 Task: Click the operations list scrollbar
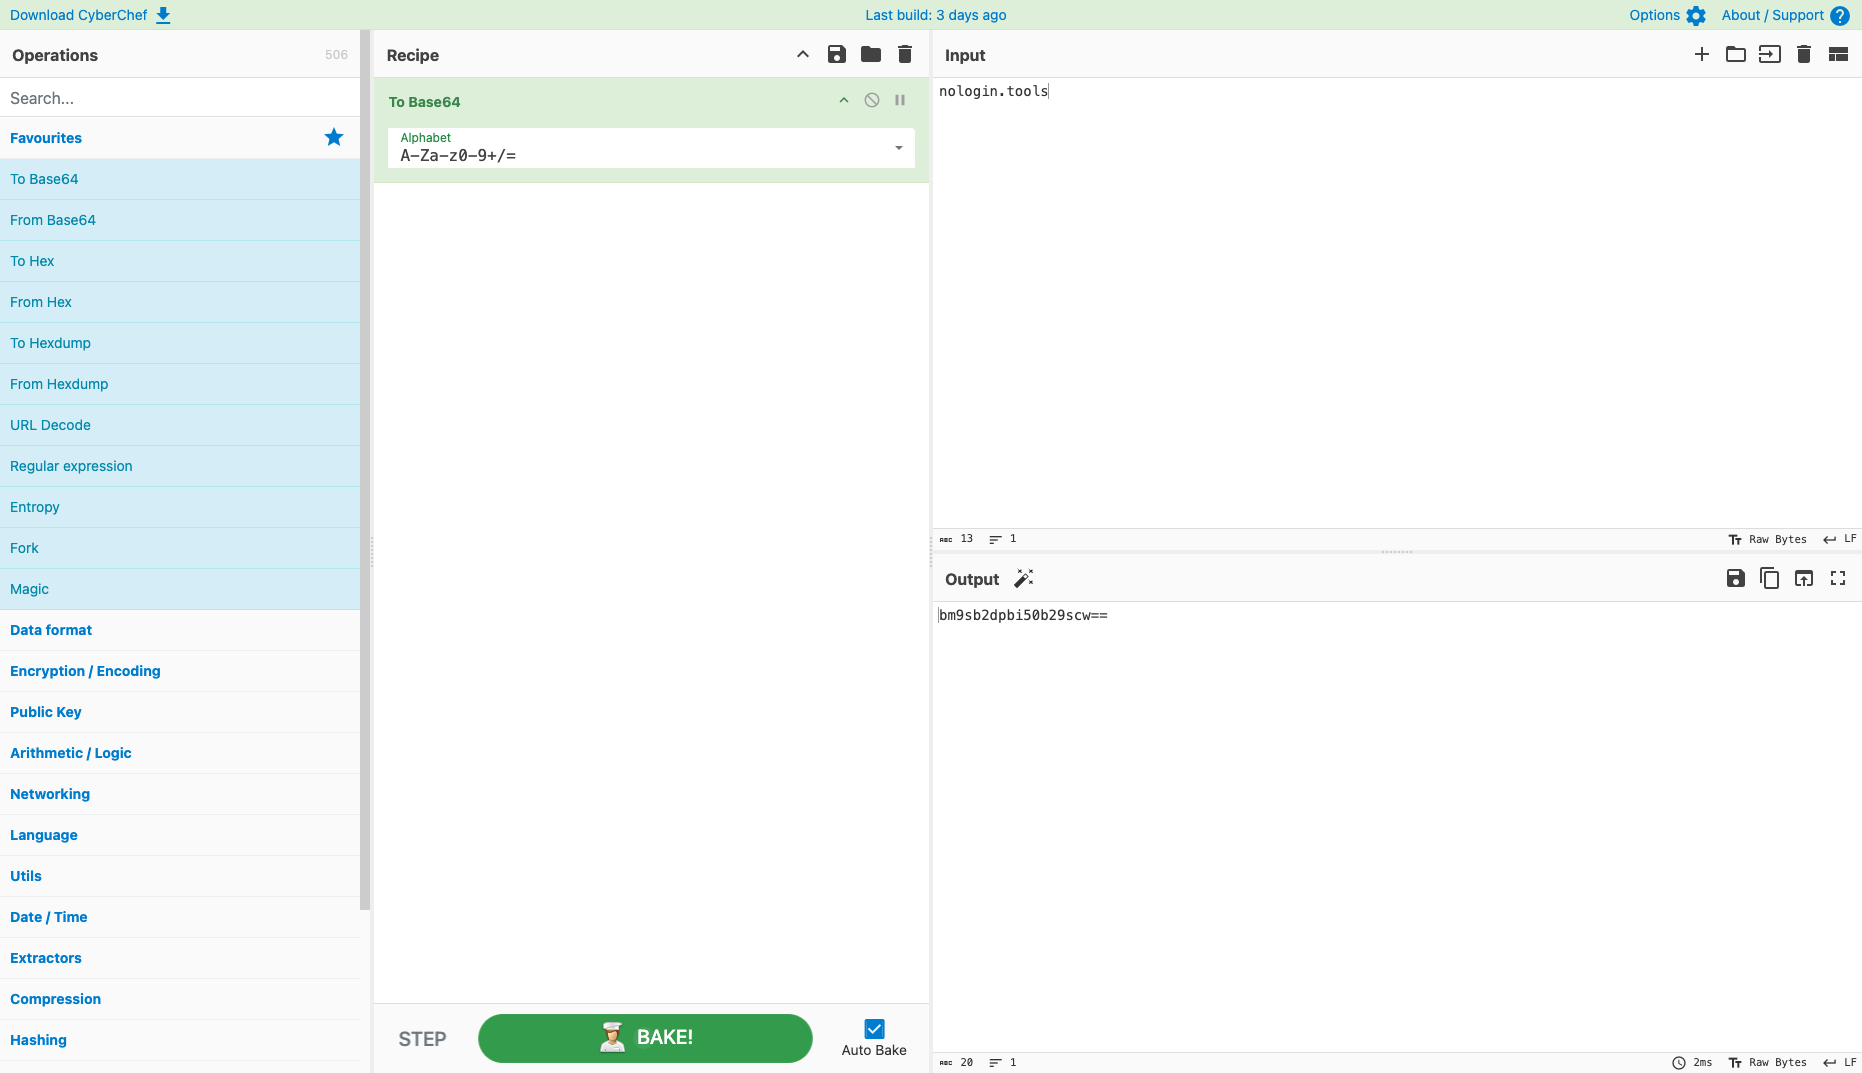tap(365, 470)
